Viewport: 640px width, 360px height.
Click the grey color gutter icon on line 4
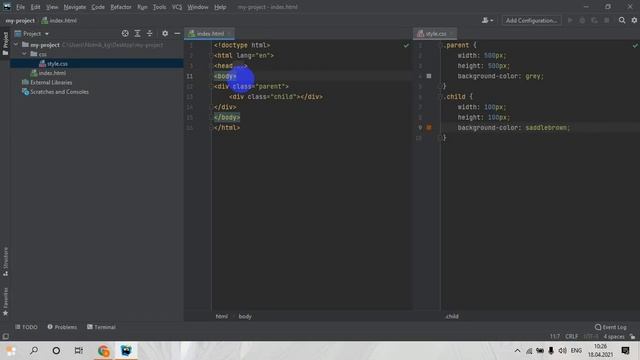pos(429,76)
